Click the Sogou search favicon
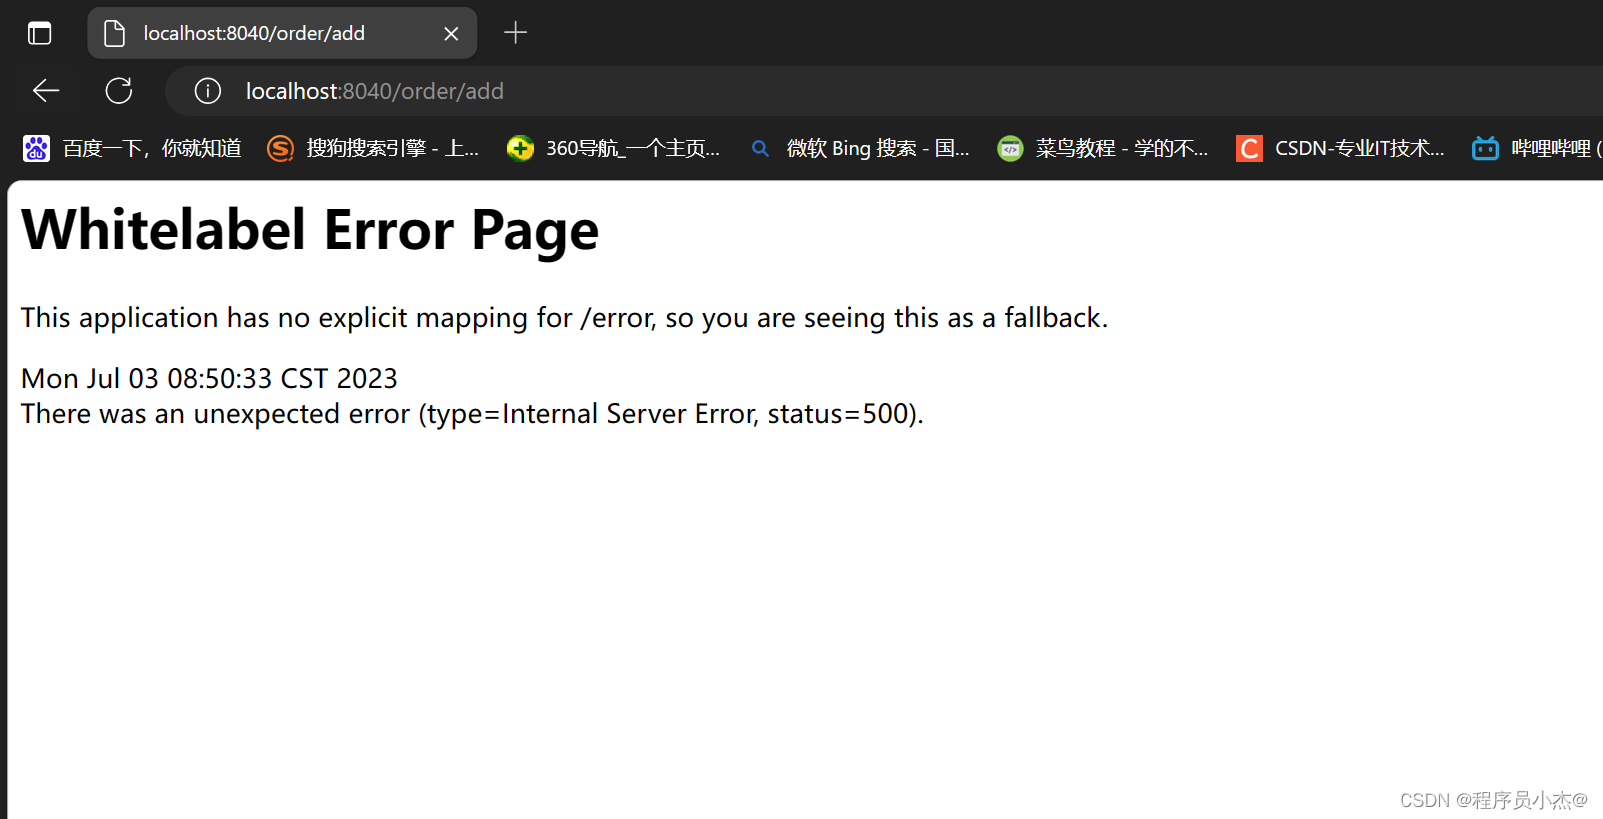This screenshot has width=1603, height=819. click(x=281, y=149)
